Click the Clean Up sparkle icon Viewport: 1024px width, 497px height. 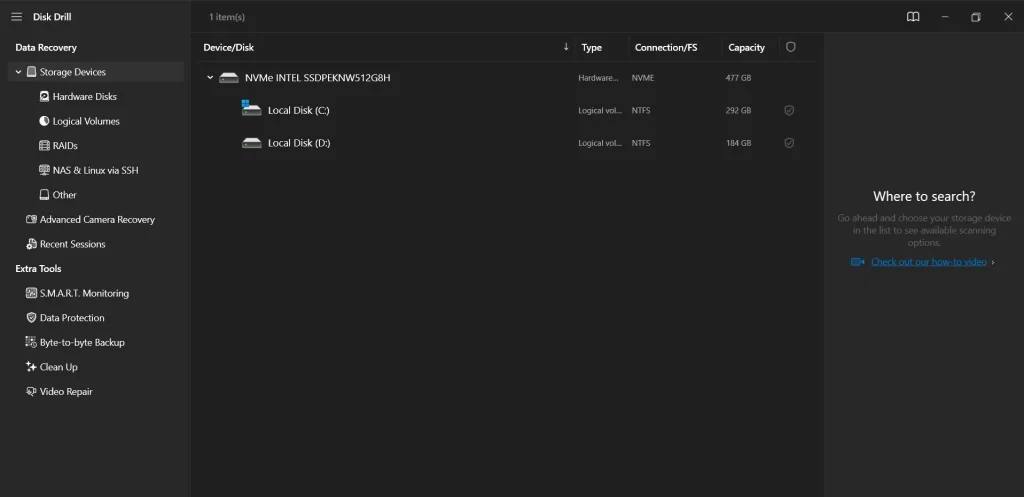[31, 367]
